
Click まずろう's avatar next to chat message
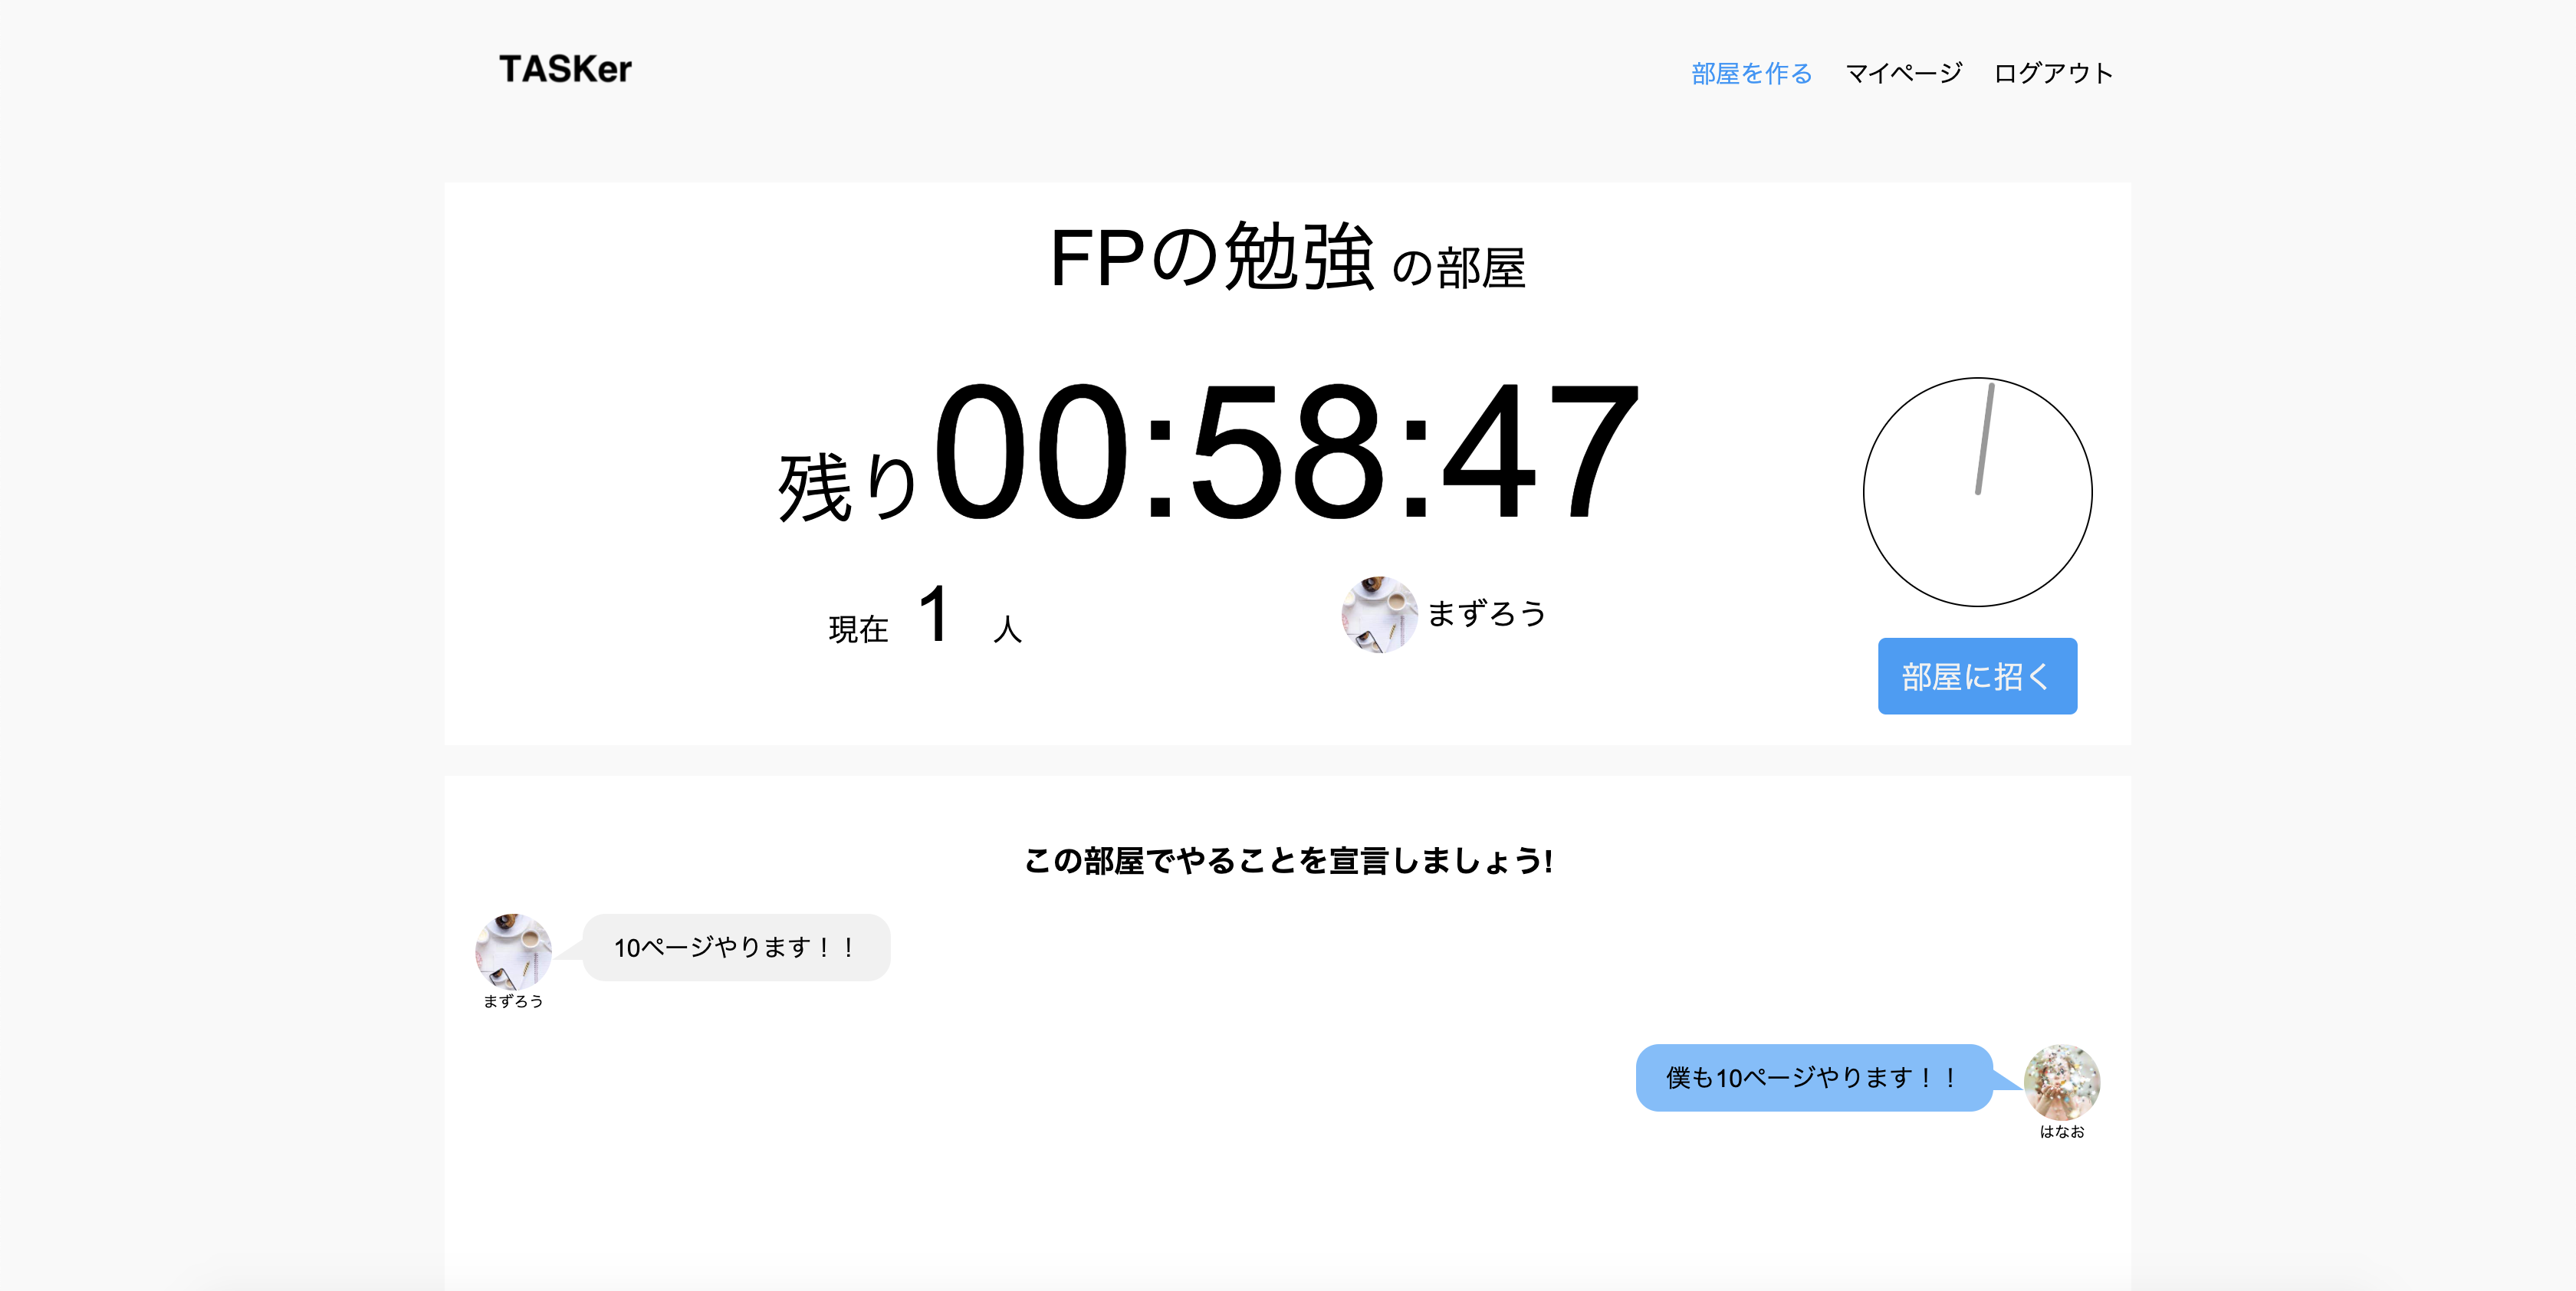513,950
